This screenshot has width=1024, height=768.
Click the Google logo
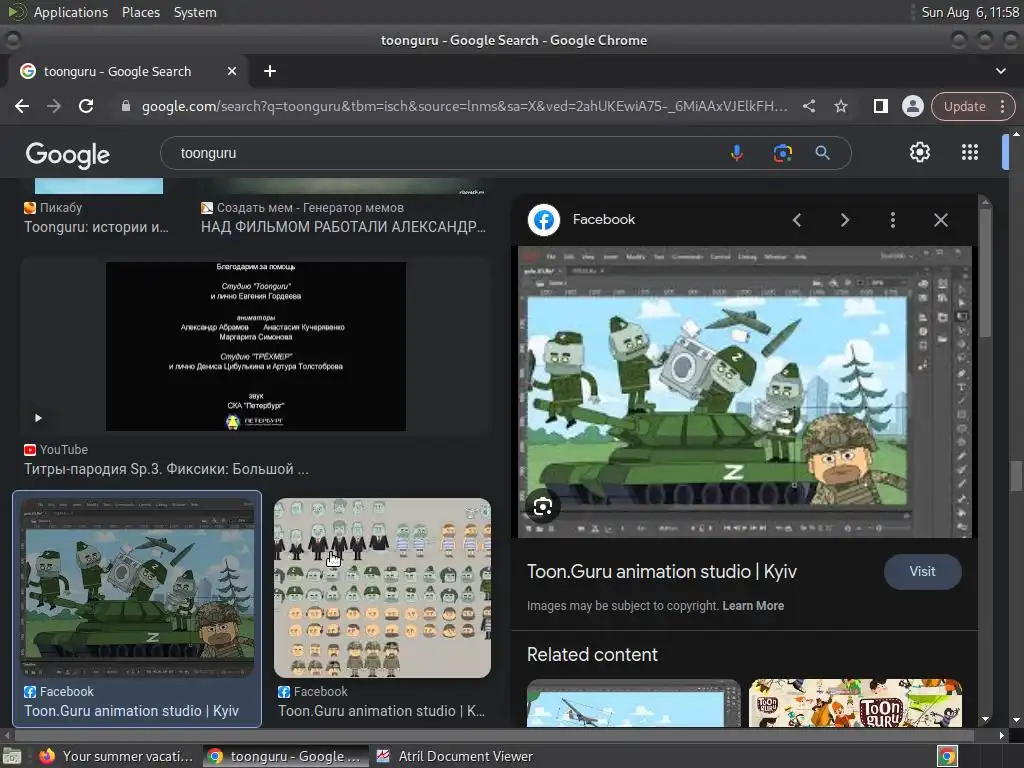coord(67,155)
